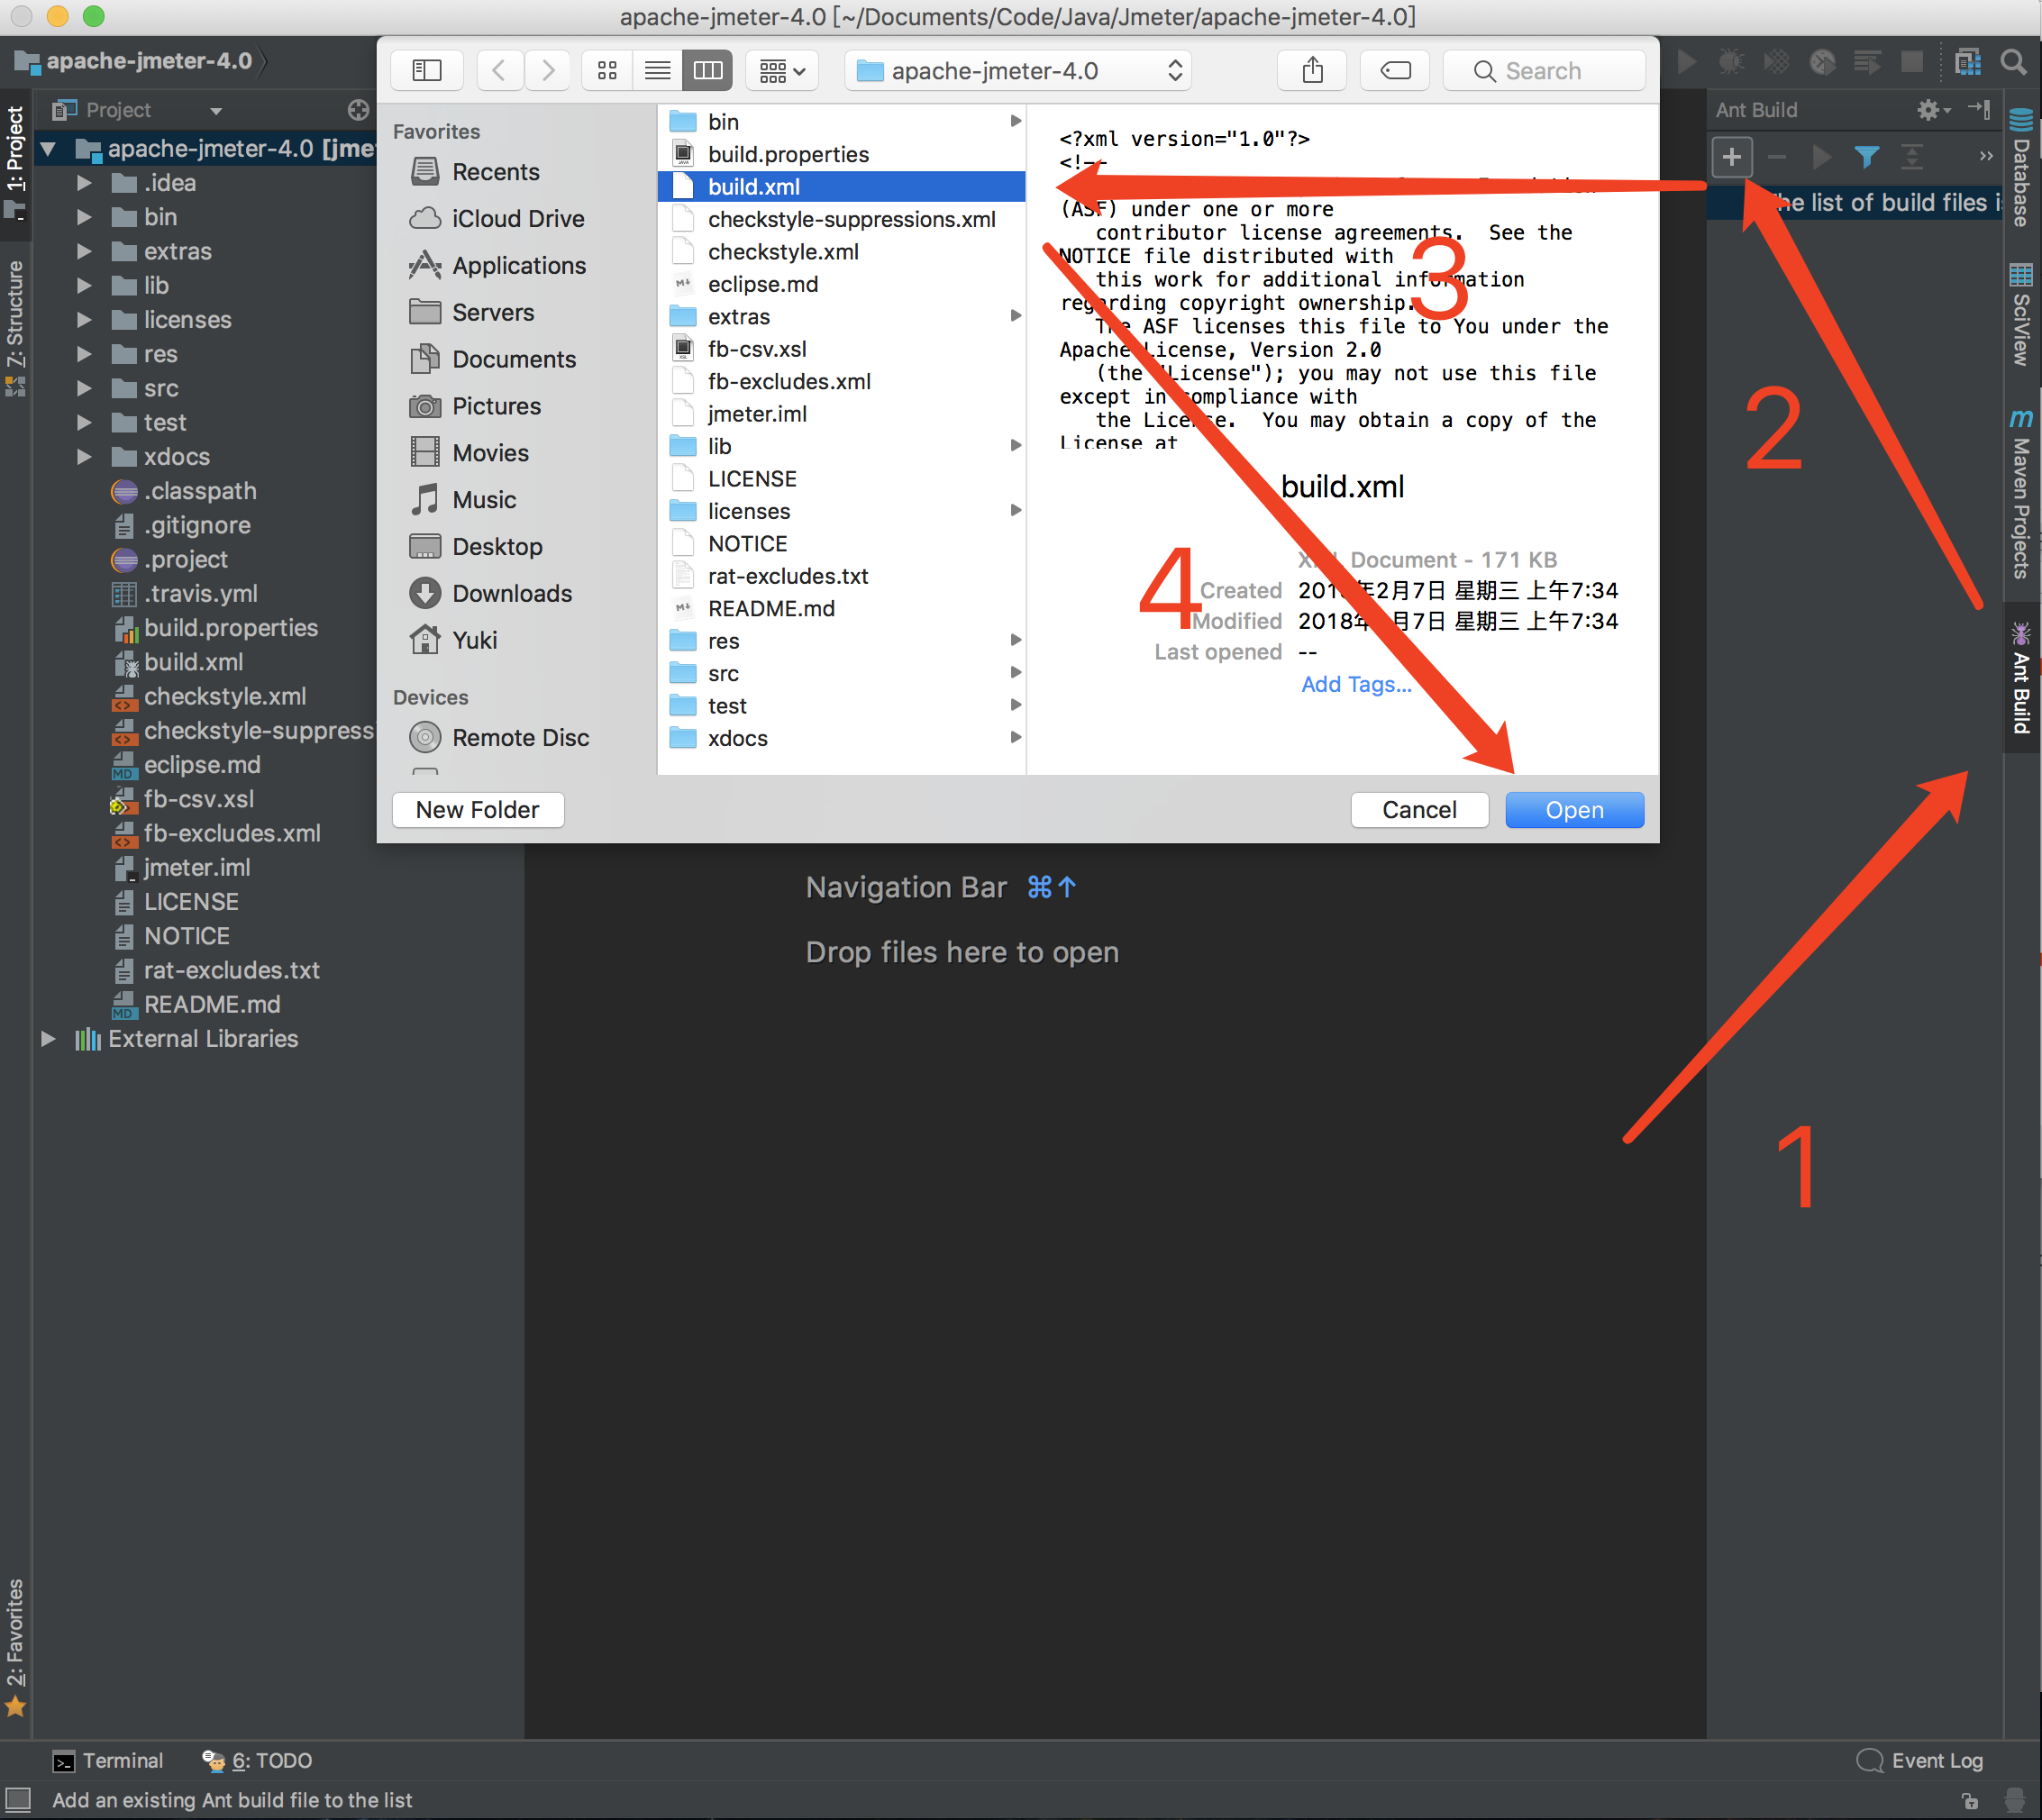The image size is (2042, 1820).
Task: Open Database tool window tab
Action: (2022, 167)
